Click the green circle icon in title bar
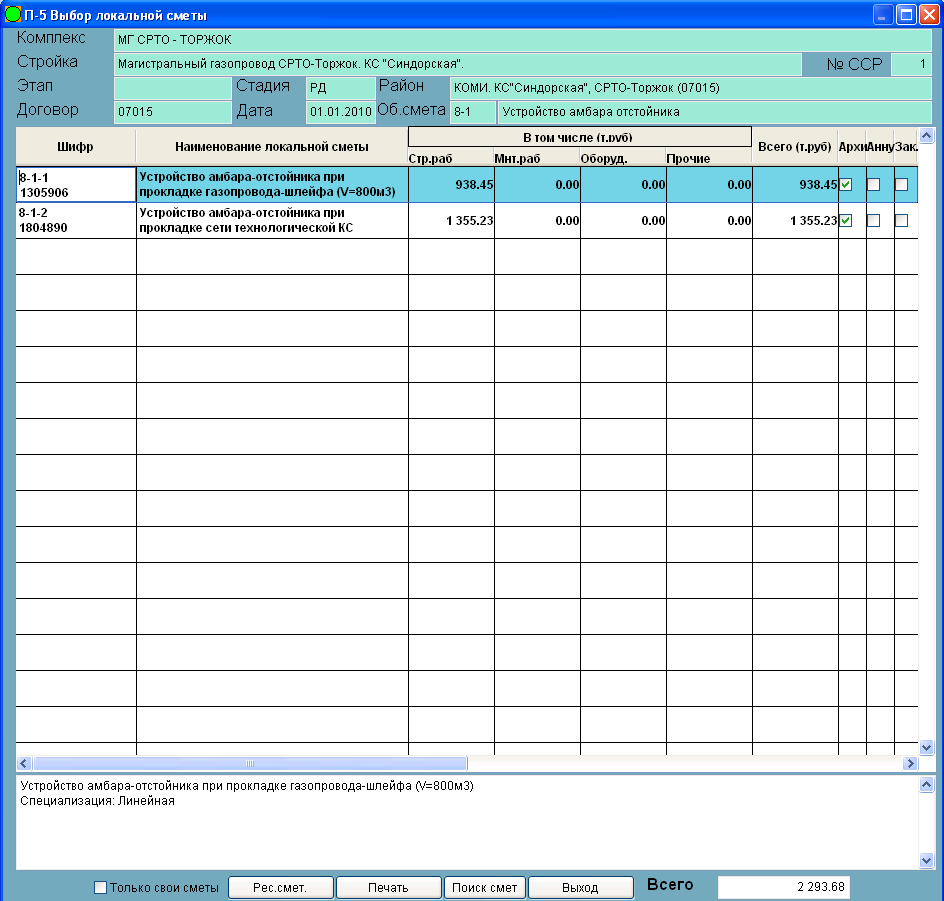 pyautogui.click(x=13, y=14)
